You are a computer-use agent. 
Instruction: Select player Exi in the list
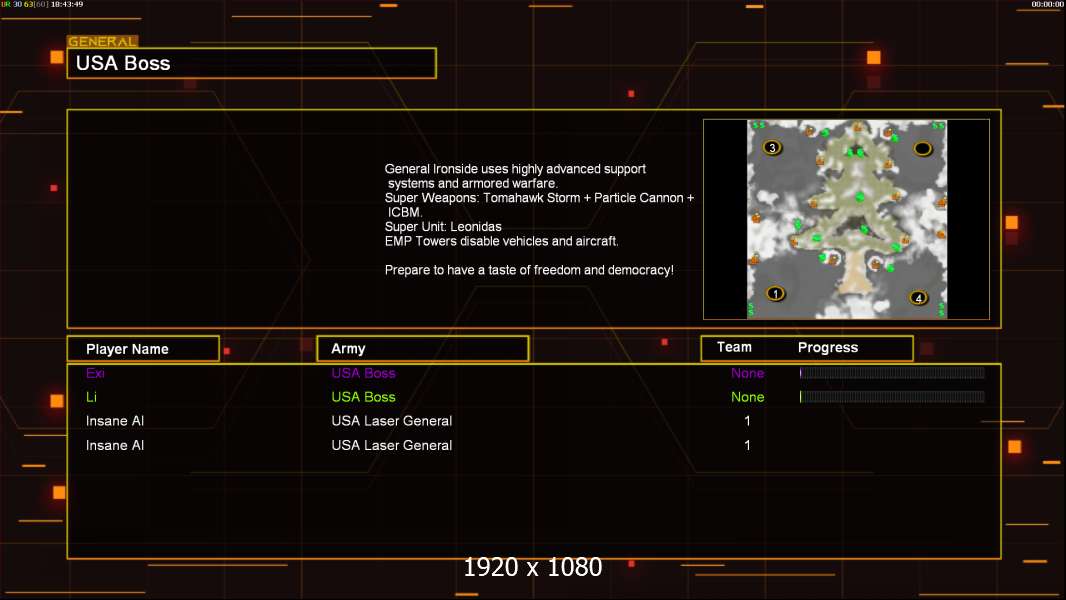(x=95, y=373)
